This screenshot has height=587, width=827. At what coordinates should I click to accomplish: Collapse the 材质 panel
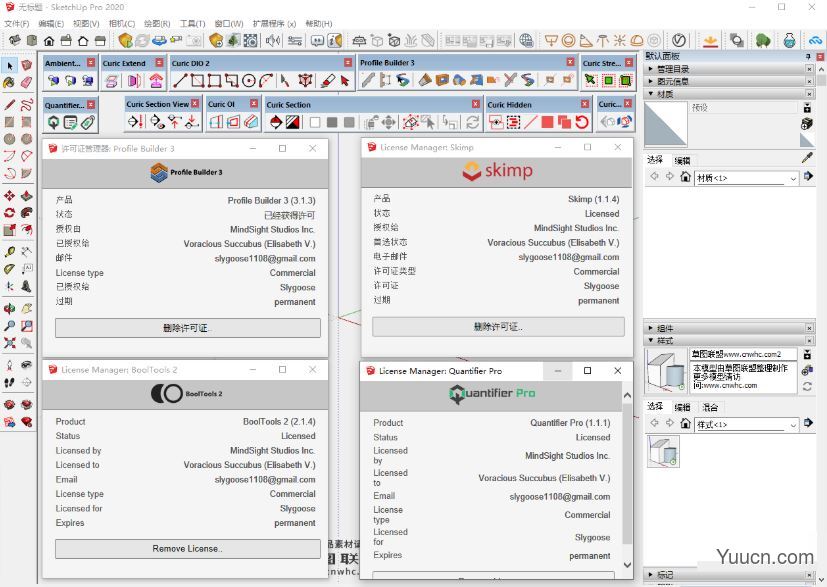[730, 94]
